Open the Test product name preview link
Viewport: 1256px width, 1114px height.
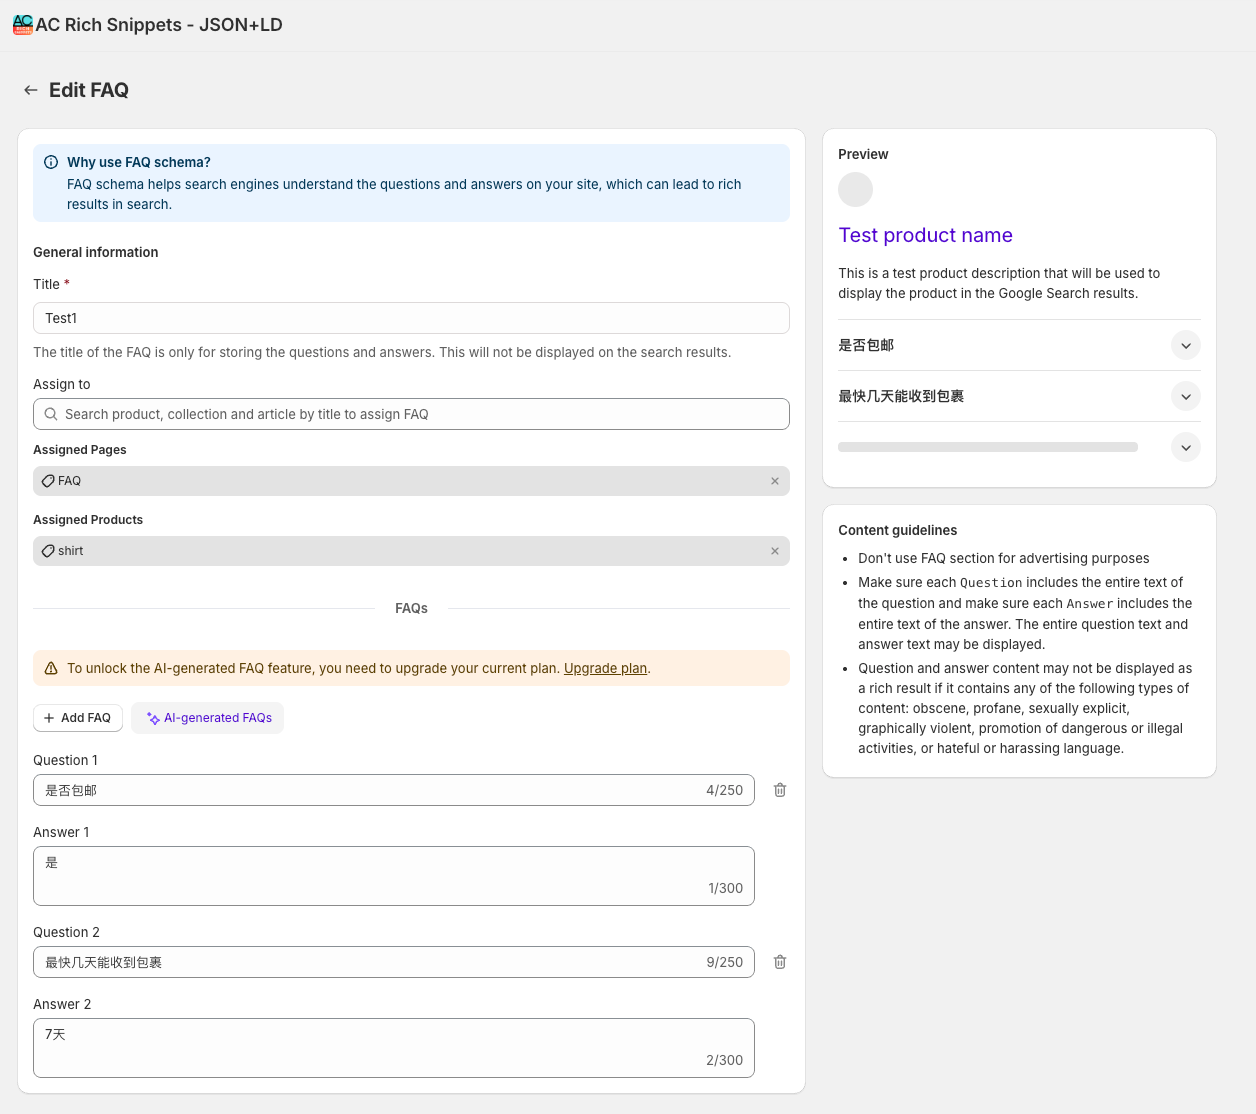pos(925,235)
